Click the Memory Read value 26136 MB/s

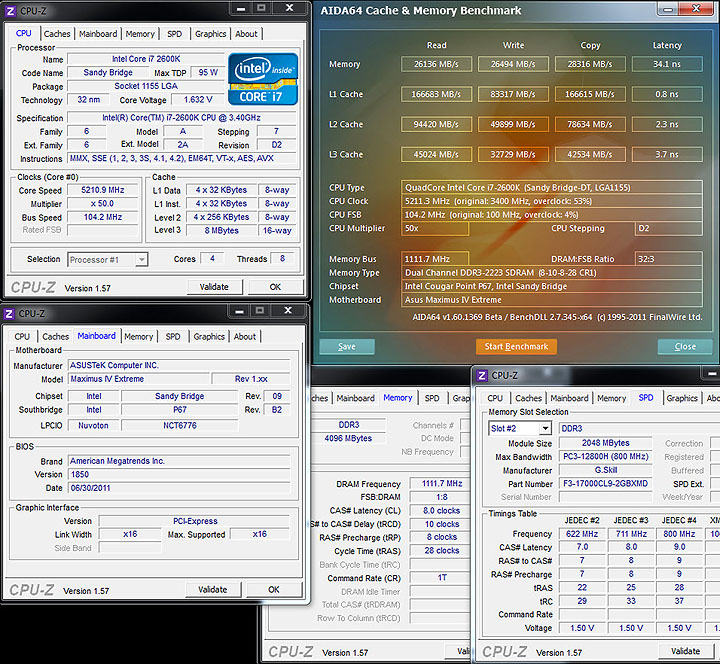[x=436, y=64]
